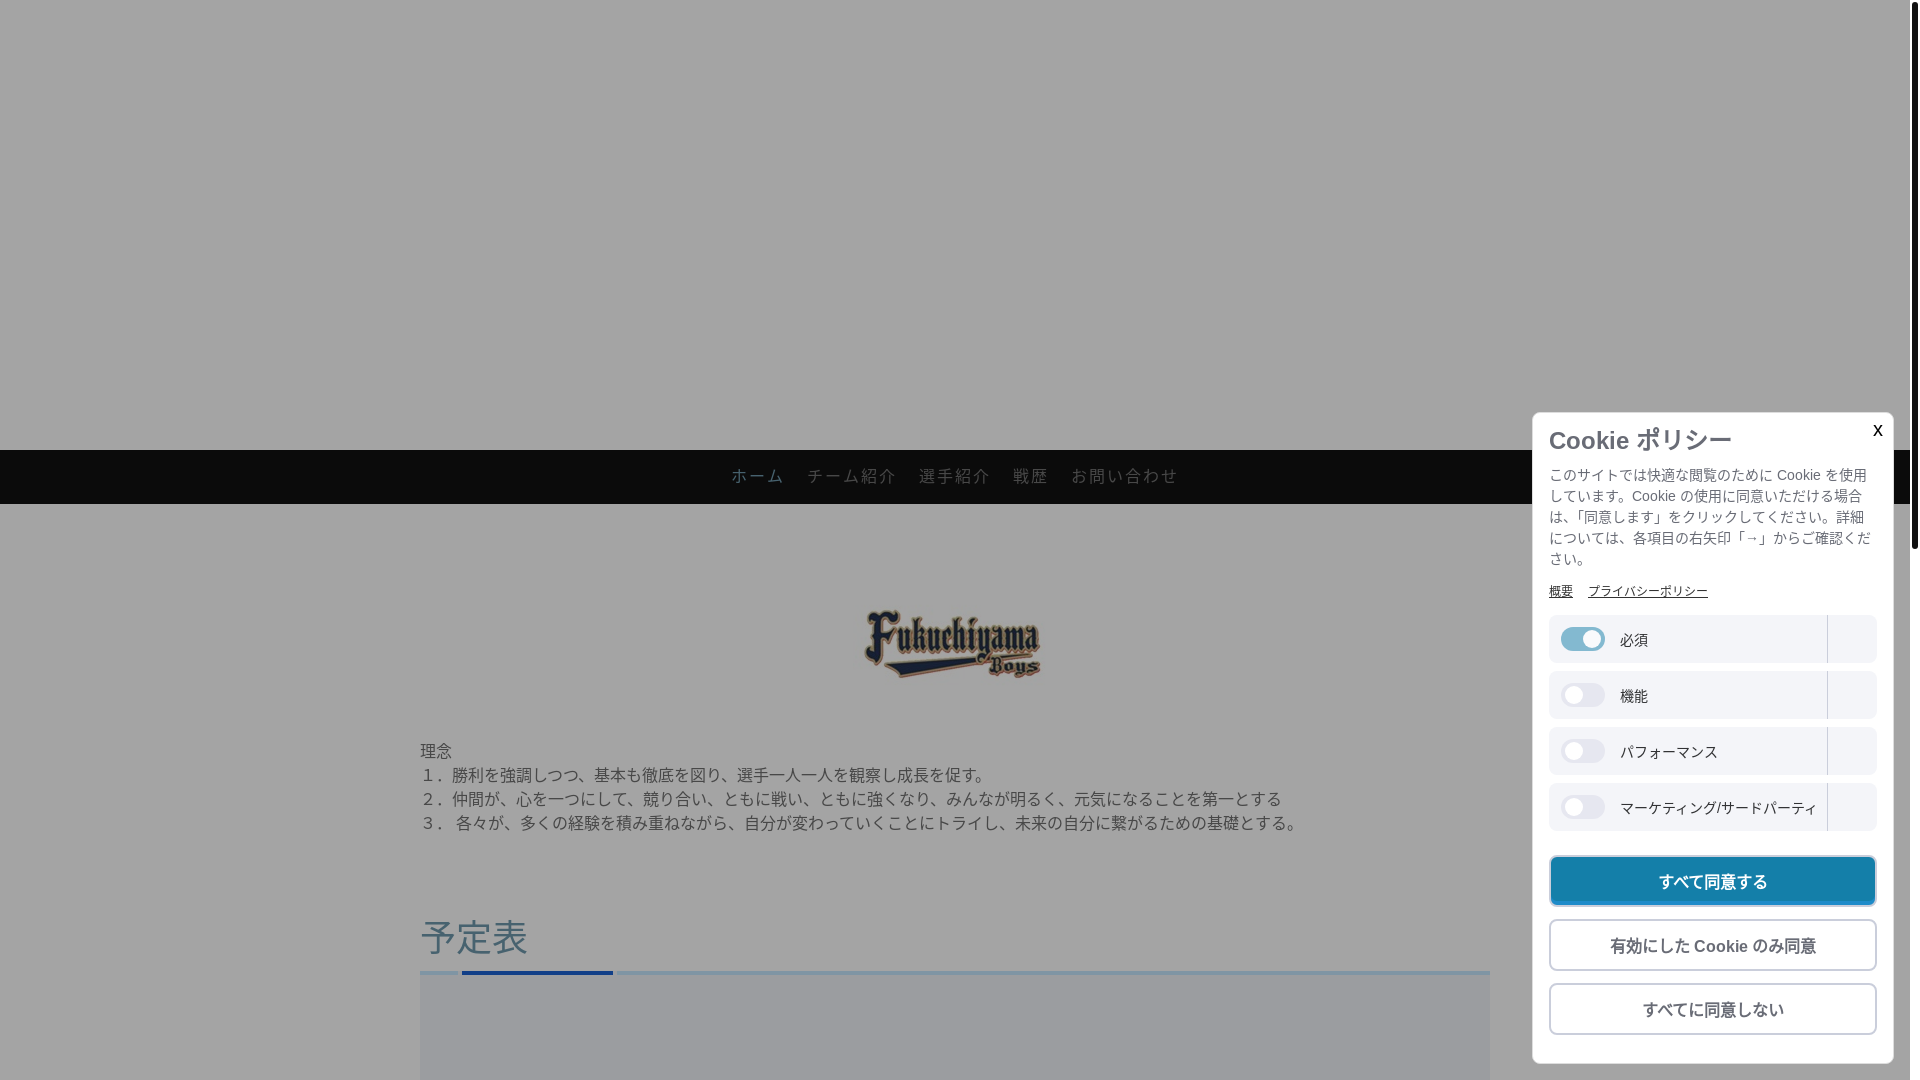This screenshot has height=1080, width=1920.
Task: Open the 戦歴 menu item
Action: [1030, 477]
